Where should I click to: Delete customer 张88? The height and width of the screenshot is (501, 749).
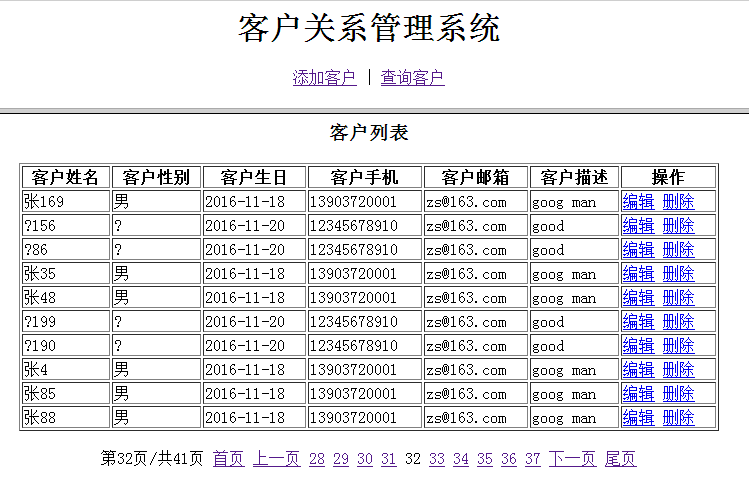(x=678, y=417)
